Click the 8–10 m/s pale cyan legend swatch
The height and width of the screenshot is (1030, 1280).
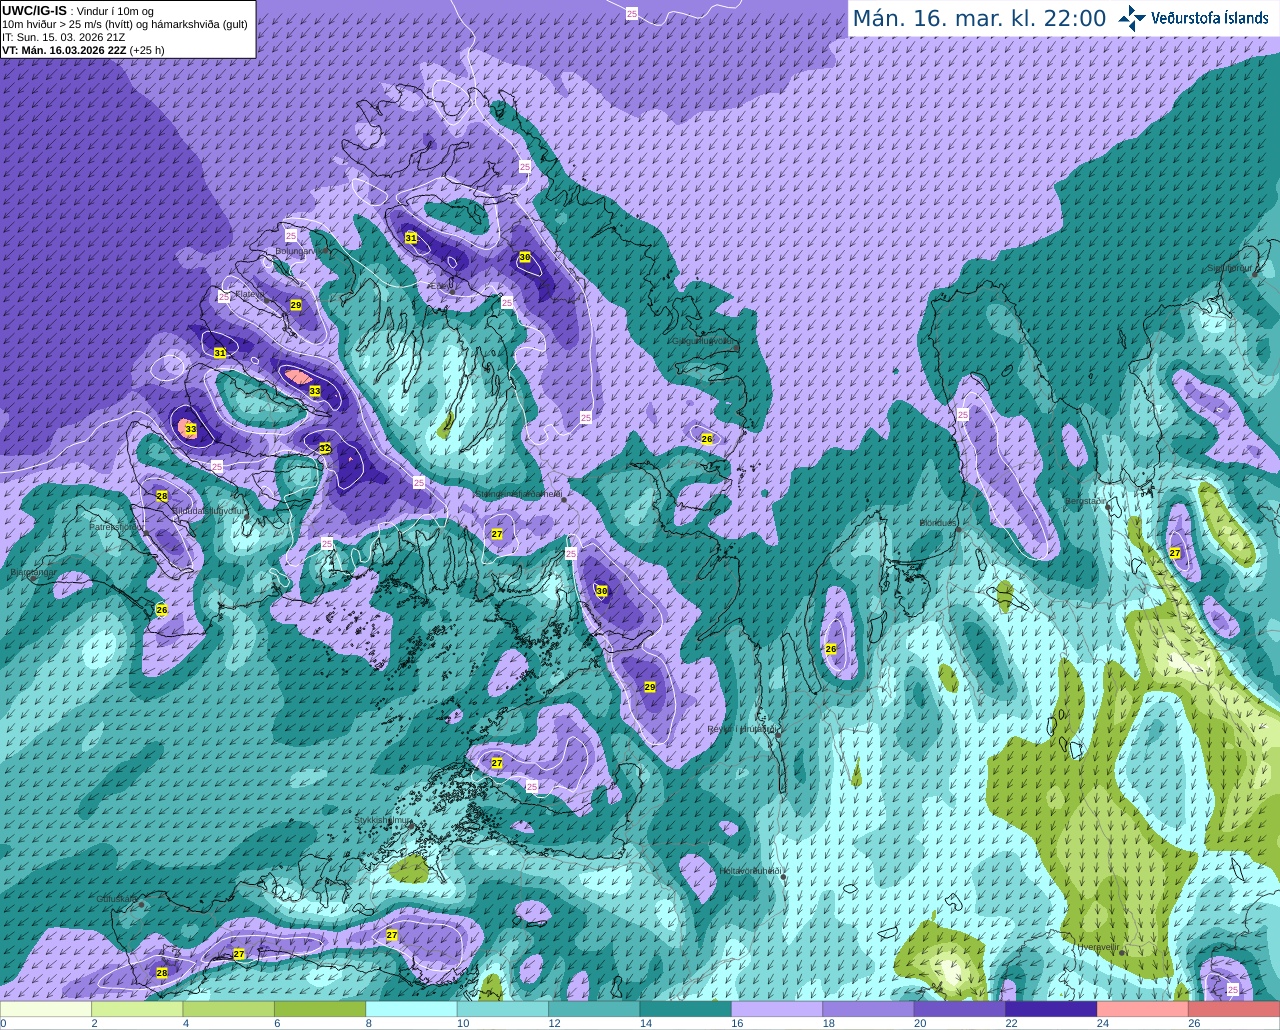click(x=411, y=1009)
